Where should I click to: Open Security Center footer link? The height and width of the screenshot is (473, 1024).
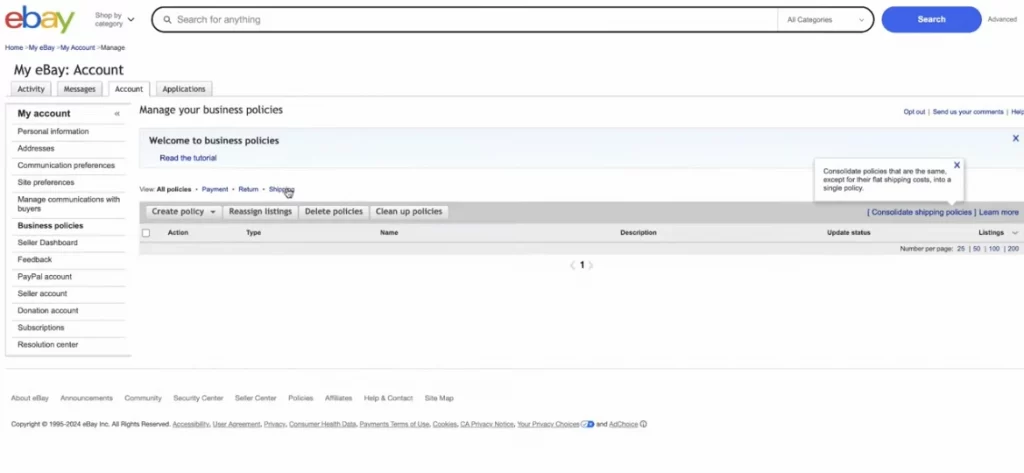click(198, 398)
